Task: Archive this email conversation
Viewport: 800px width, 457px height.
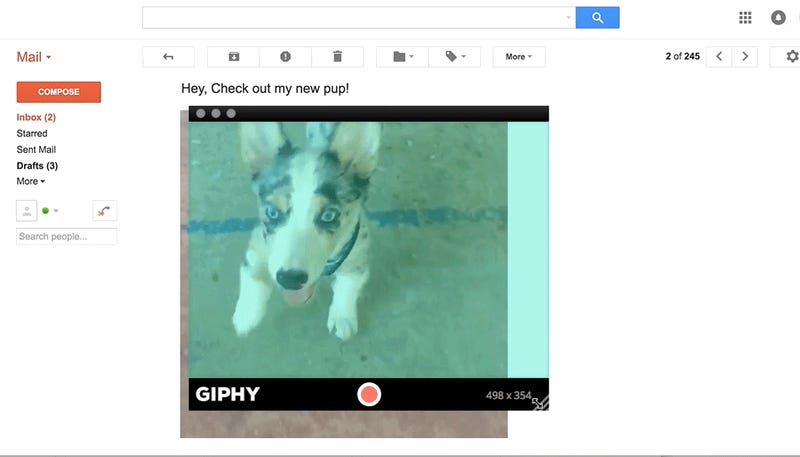Action: [x=234, y=57]
